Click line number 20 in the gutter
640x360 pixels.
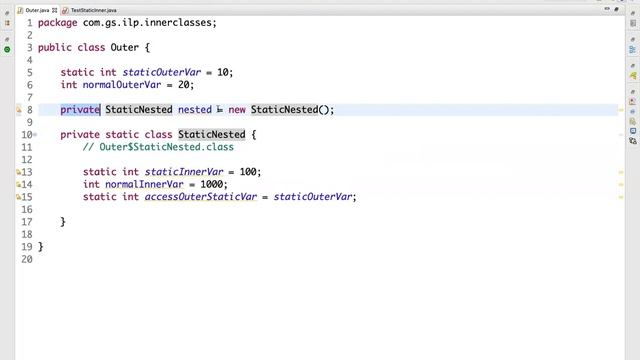pos(27,259)
